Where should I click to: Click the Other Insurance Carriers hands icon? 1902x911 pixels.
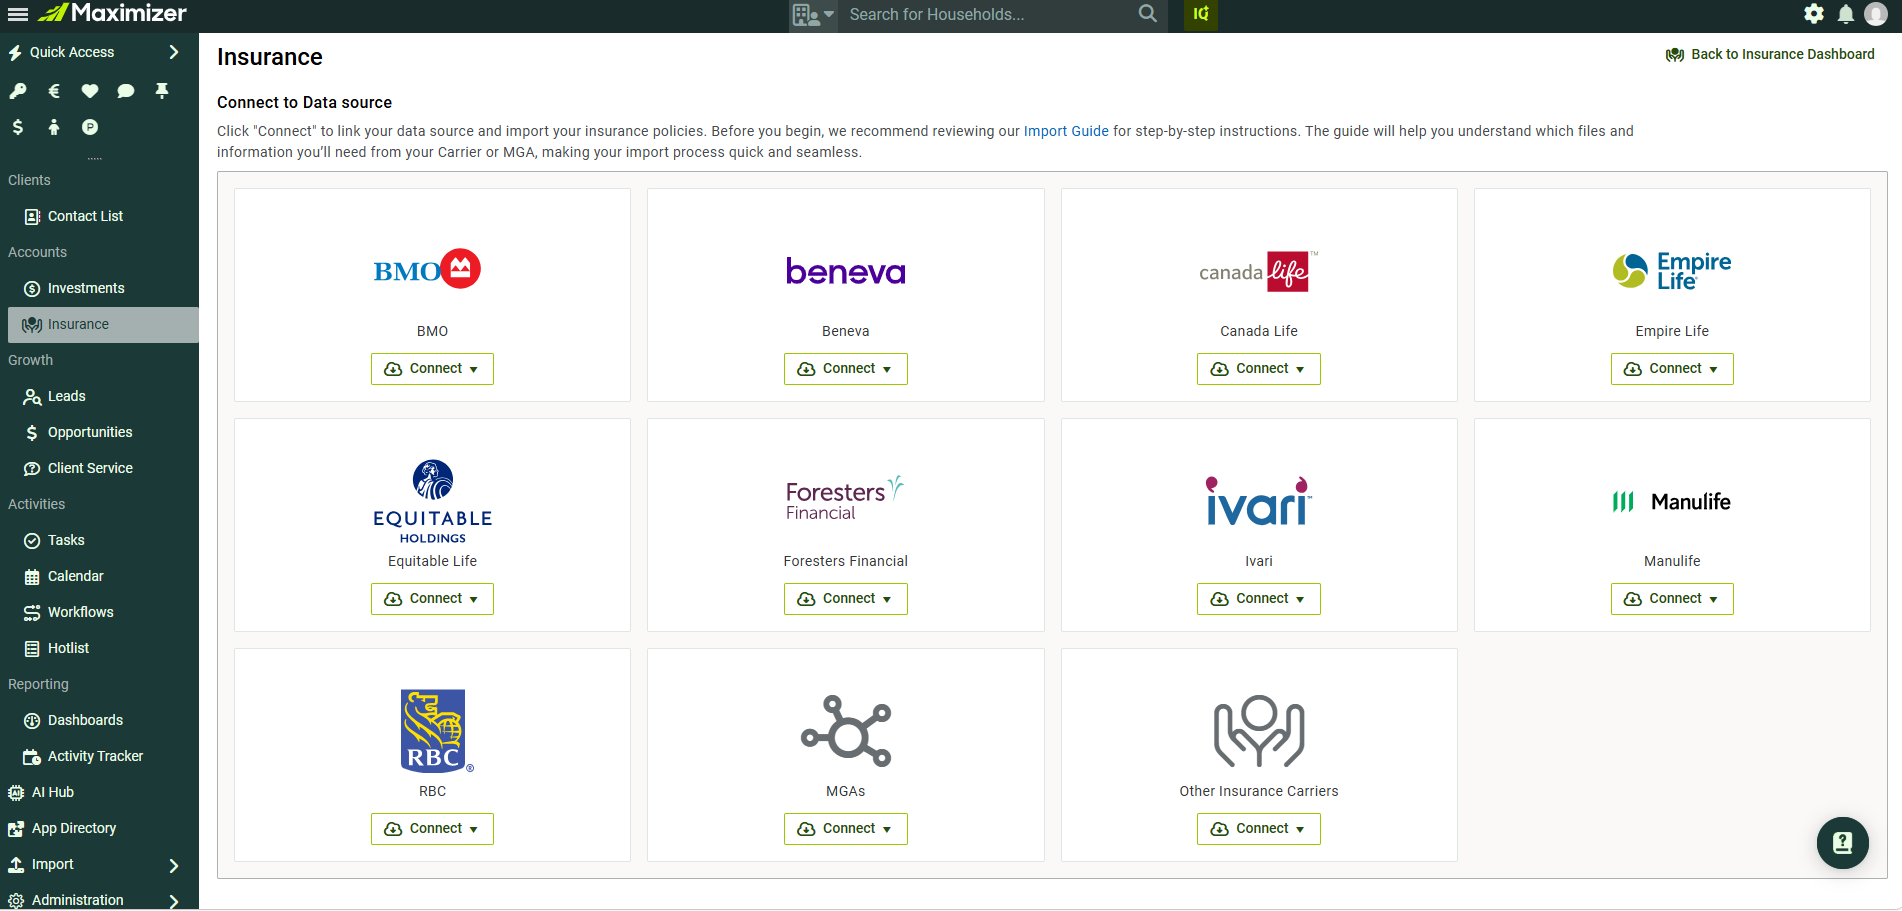(1259, 731)
